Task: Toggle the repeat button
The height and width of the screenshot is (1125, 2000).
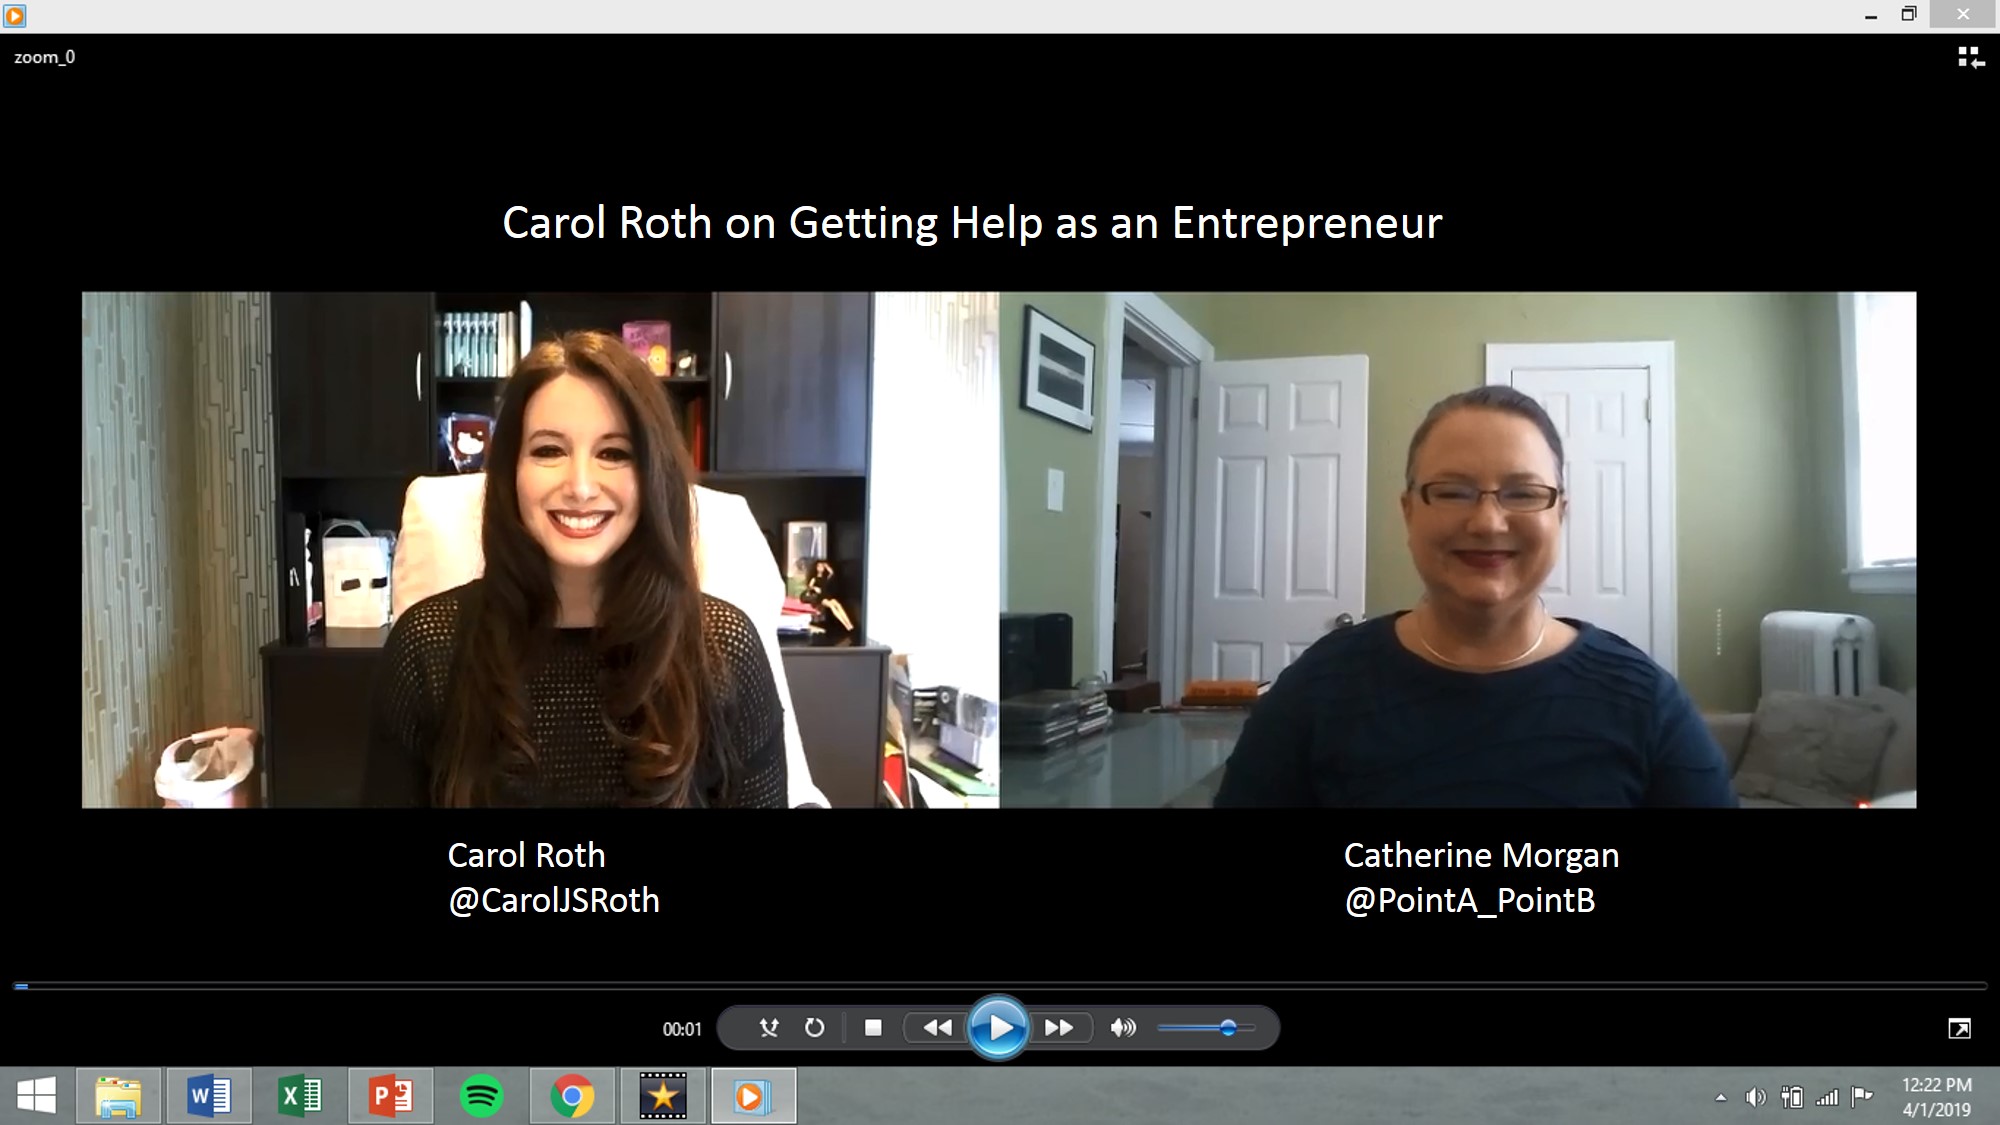Action: [815, 1028]
